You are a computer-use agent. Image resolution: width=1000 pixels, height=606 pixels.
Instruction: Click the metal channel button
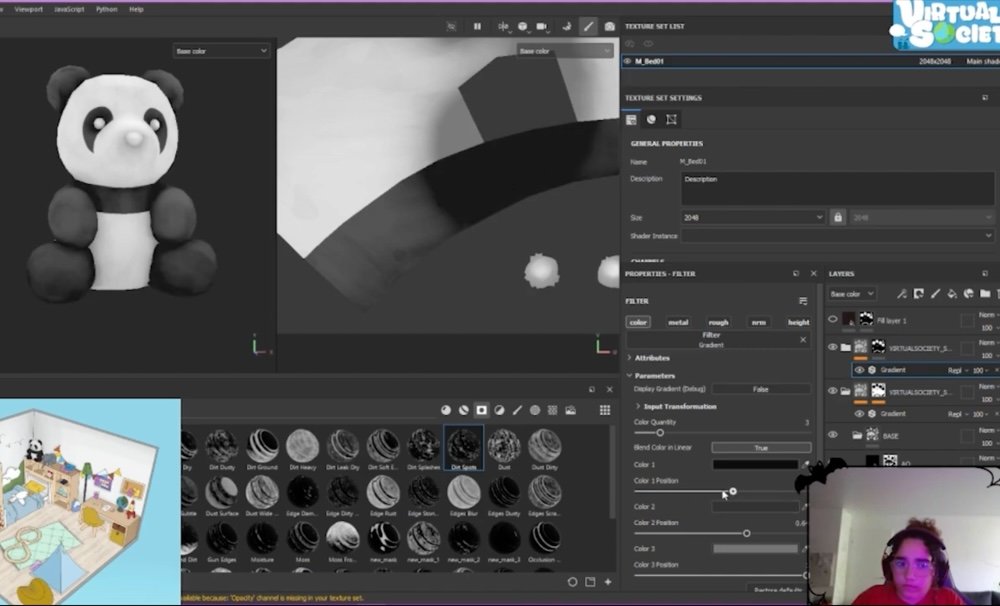point(678,322)
